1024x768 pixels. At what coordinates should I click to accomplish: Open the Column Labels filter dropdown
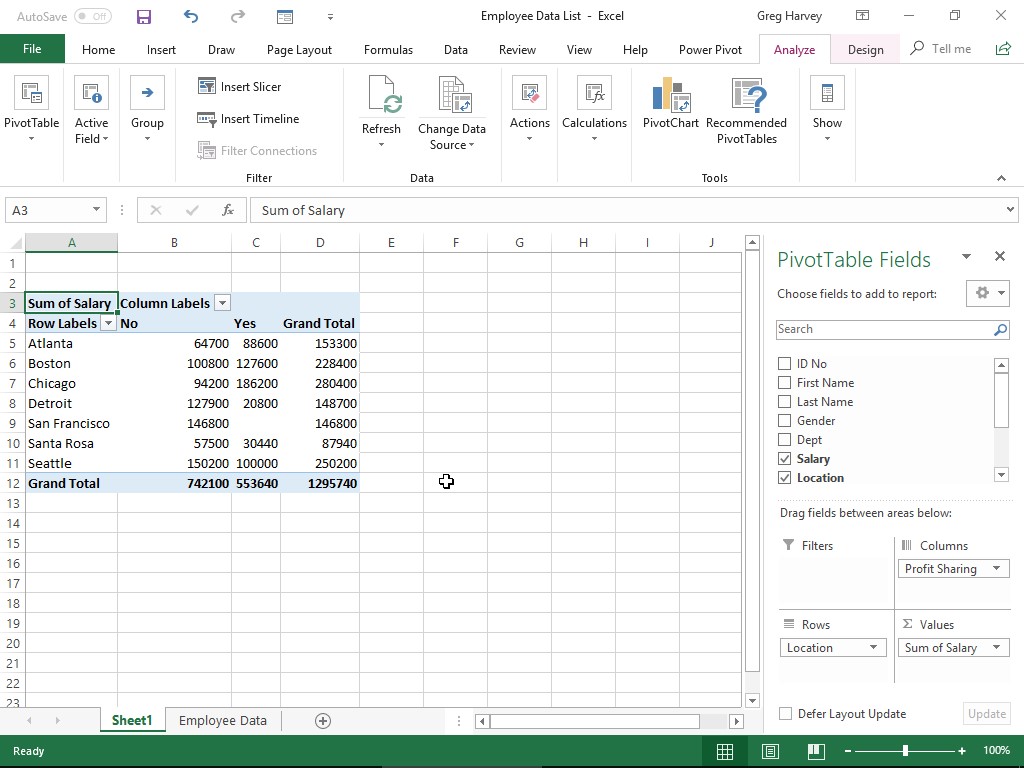click(223, 303)
